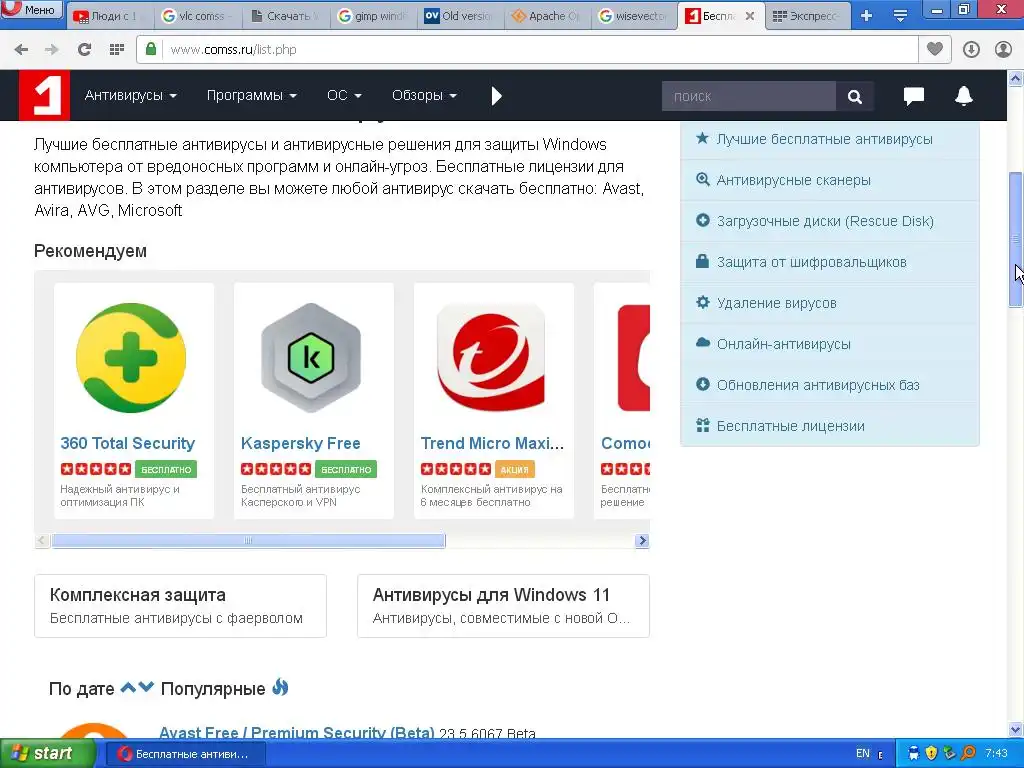Expand the ОС dropdown menu

click(344, 95)
